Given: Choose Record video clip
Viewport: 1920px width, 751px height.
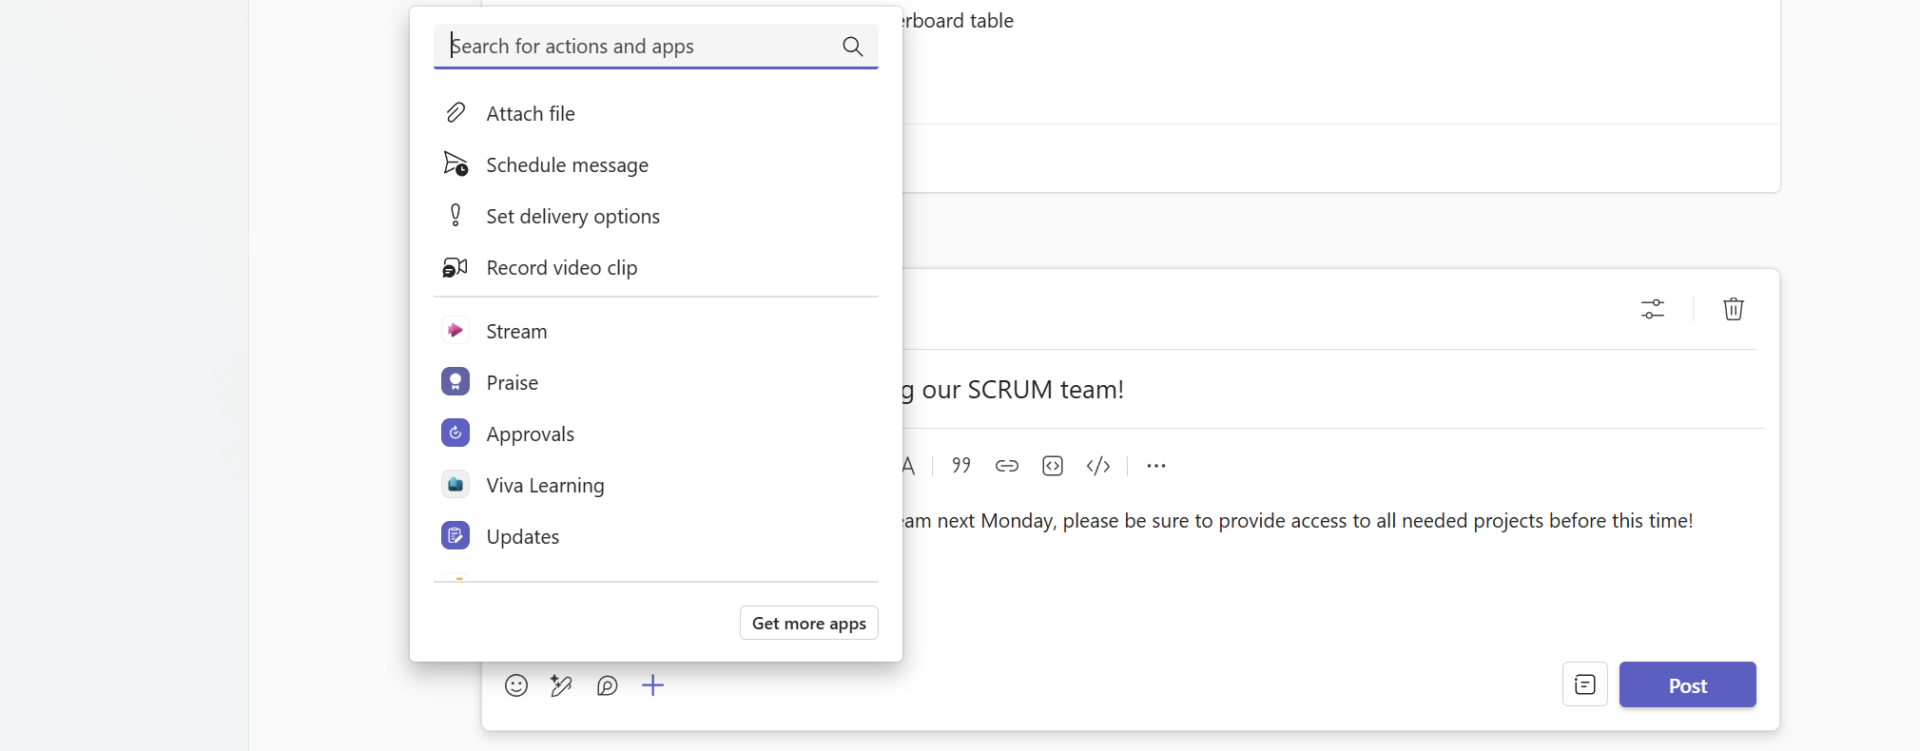Looking at the screenshot, I should pos(561,268).
